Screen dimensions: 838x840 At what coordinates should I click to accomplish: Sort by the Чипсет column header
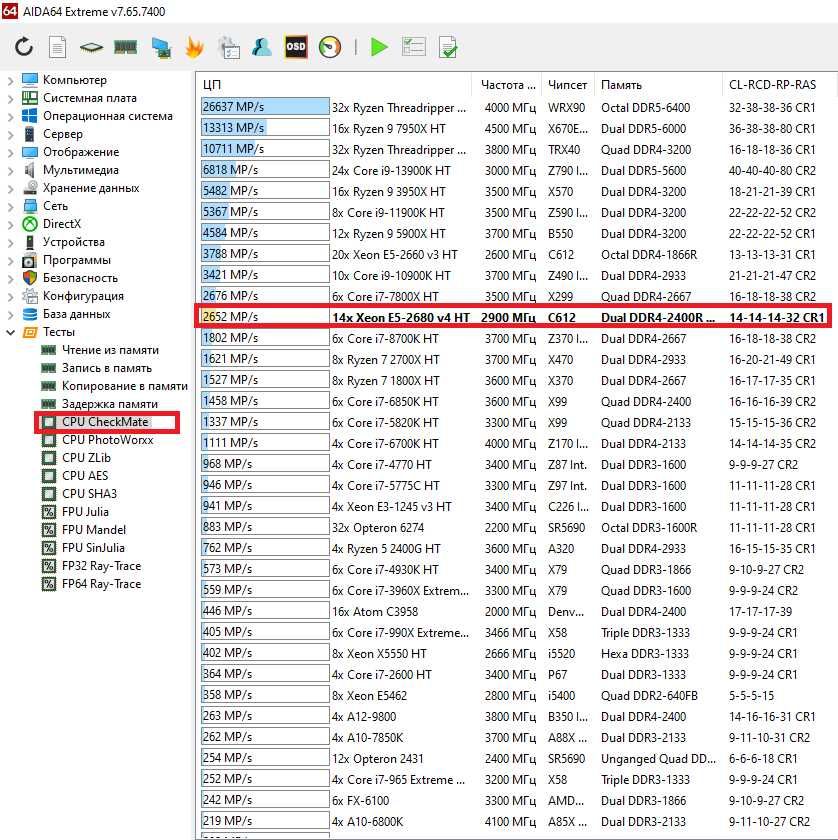tap(567, 85)
